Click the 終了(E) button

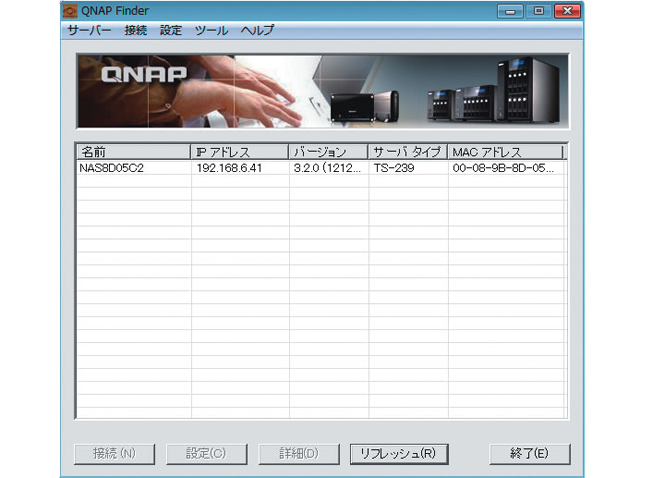pos(529,454)
